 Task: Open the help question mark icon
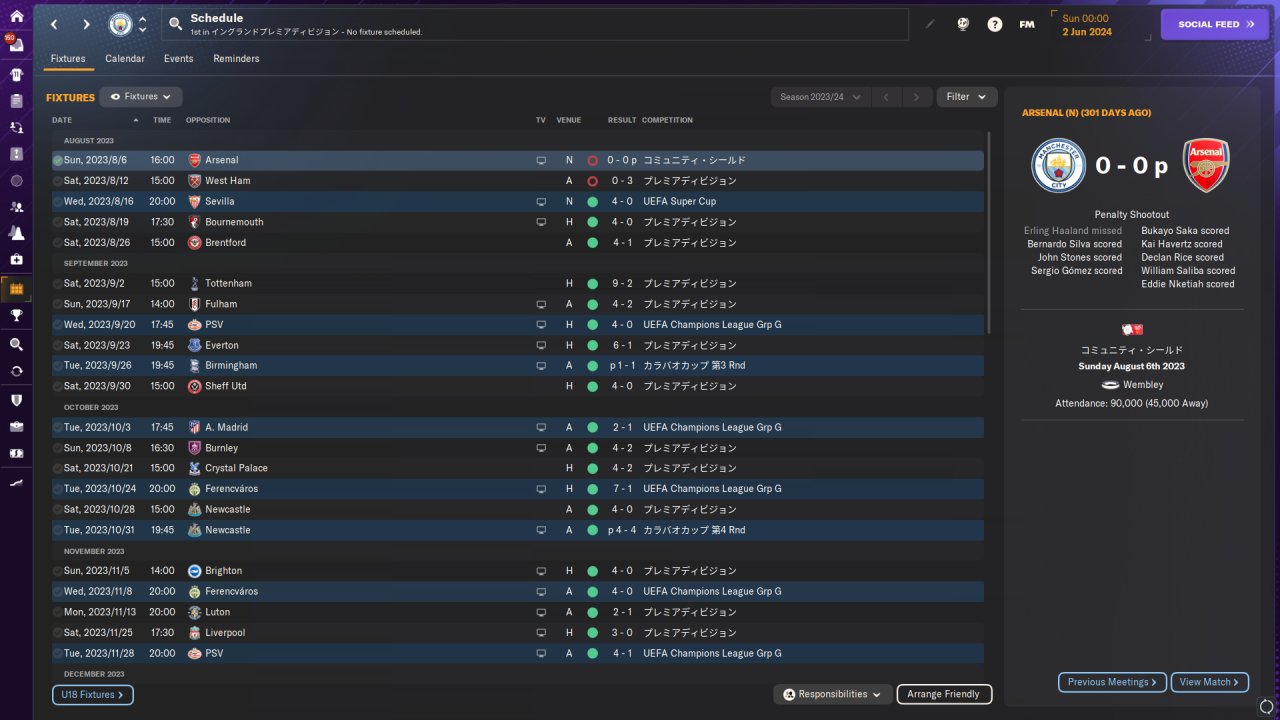995,24
